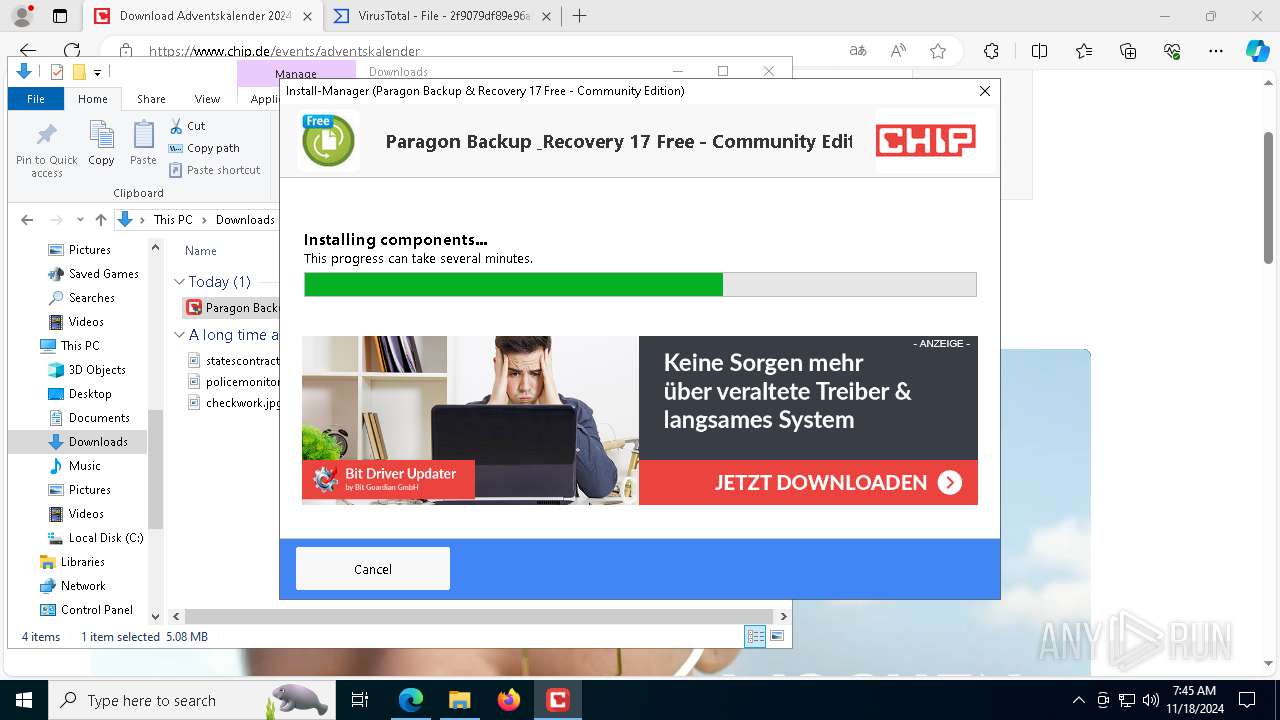Image resolution: width=1280 pixels, height=720 pixels.
Task: Switch to the Share ribbon tab
Action: pos(151,99)
